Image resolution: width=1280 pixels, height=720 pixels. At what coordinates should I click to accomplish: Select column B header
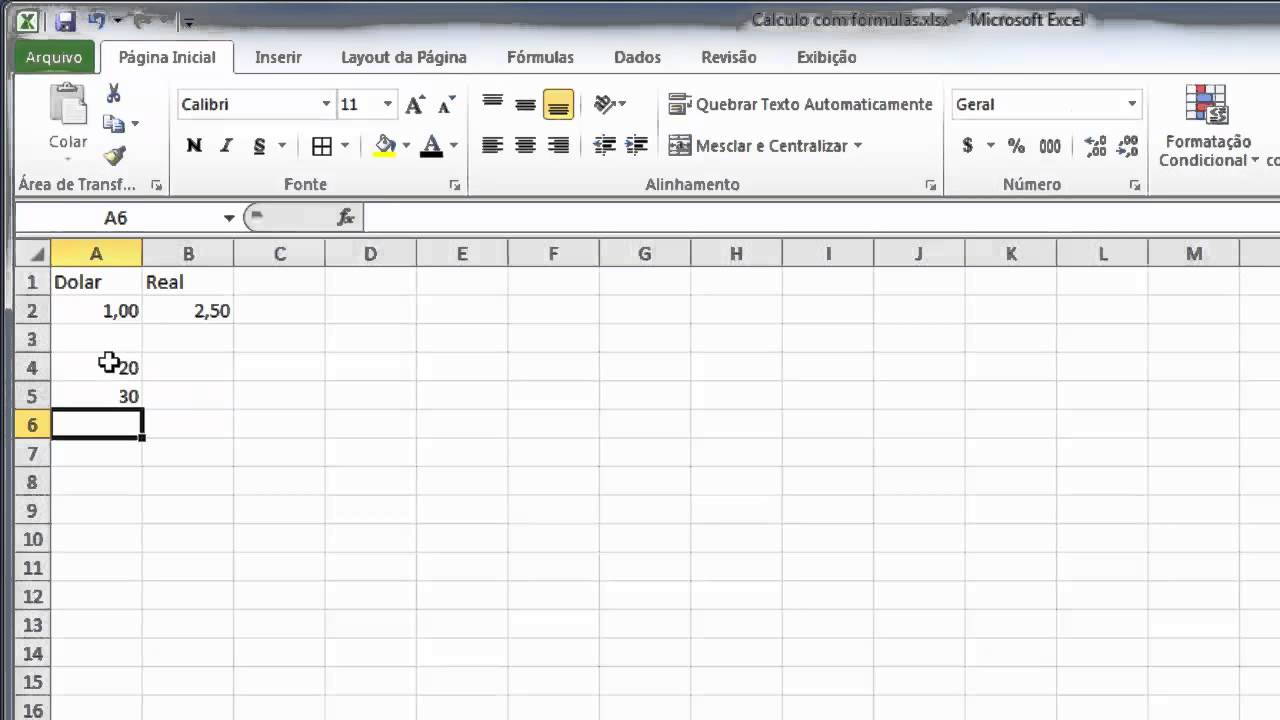188,254
